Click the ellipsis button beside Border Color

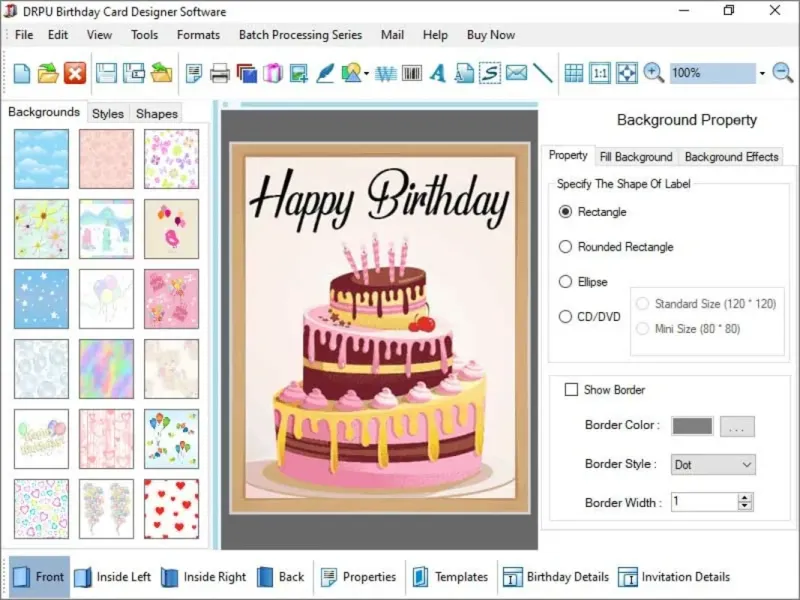tap(737, 426)
